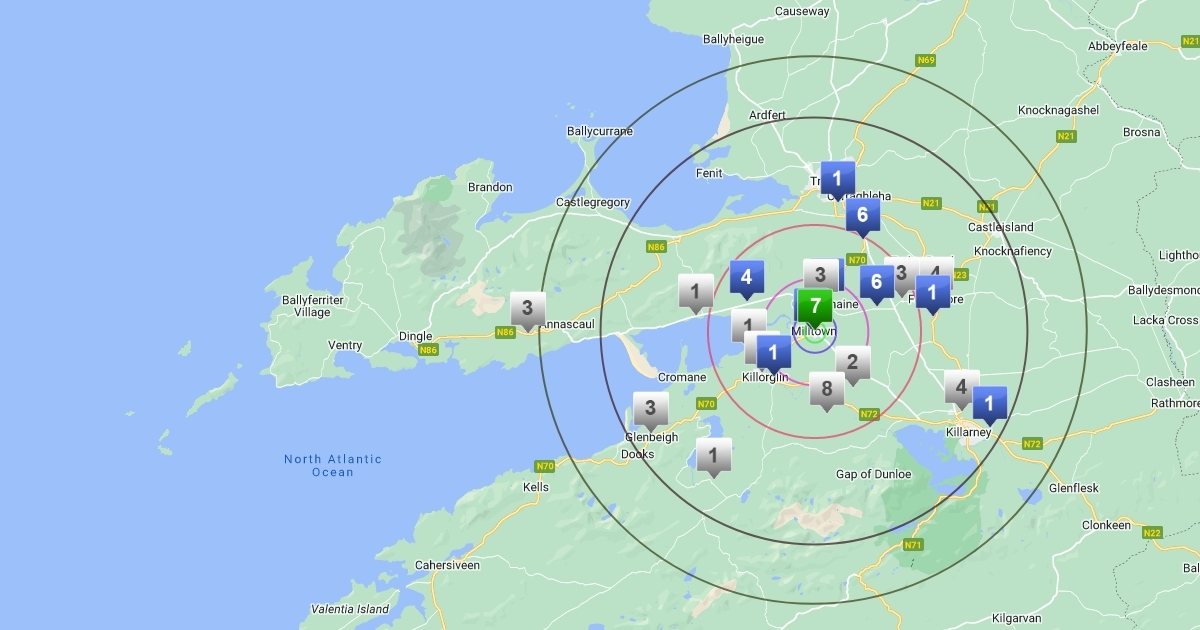This screenshot has height=630, width=1200.
Task: Open the gray marker 3 above Glenbeigh
Action: (x=650, y=409)
